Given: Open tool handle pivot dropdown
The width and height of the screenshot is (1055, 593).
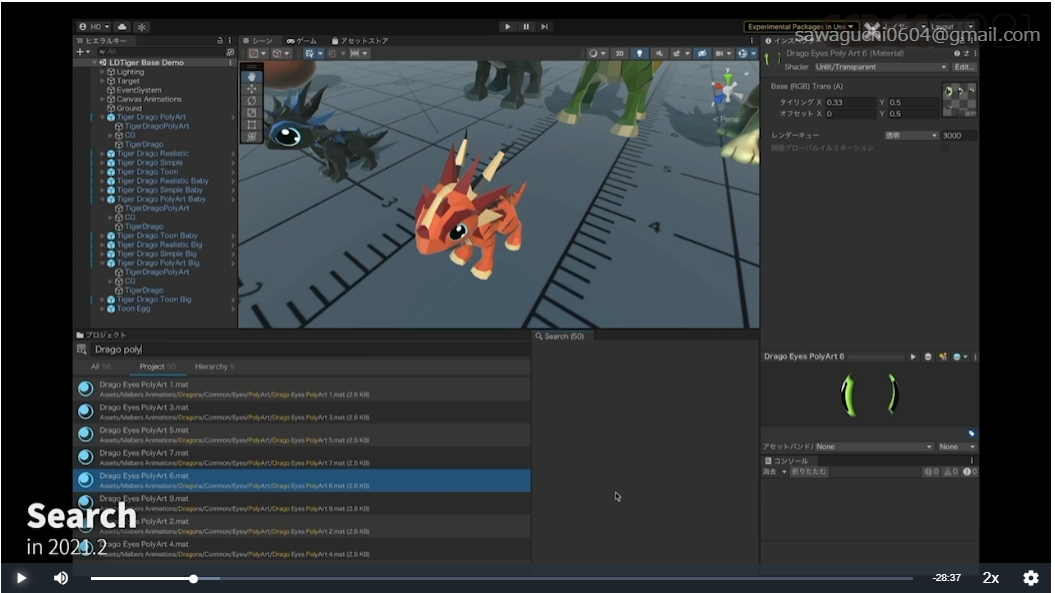Looking at the screenshot, I should point(257,53).
